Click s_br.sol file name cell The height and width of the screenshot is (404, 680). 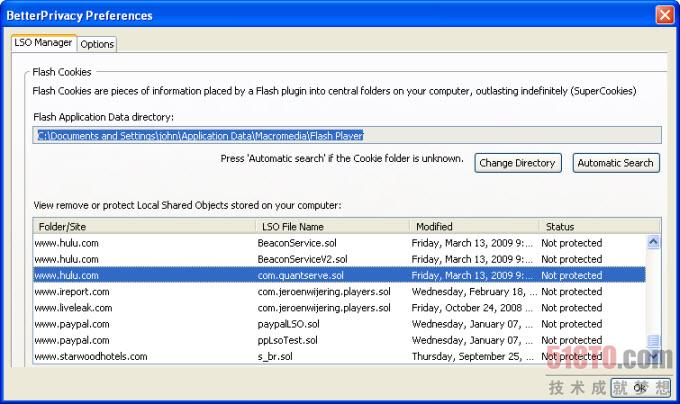[x=275, y=356]
